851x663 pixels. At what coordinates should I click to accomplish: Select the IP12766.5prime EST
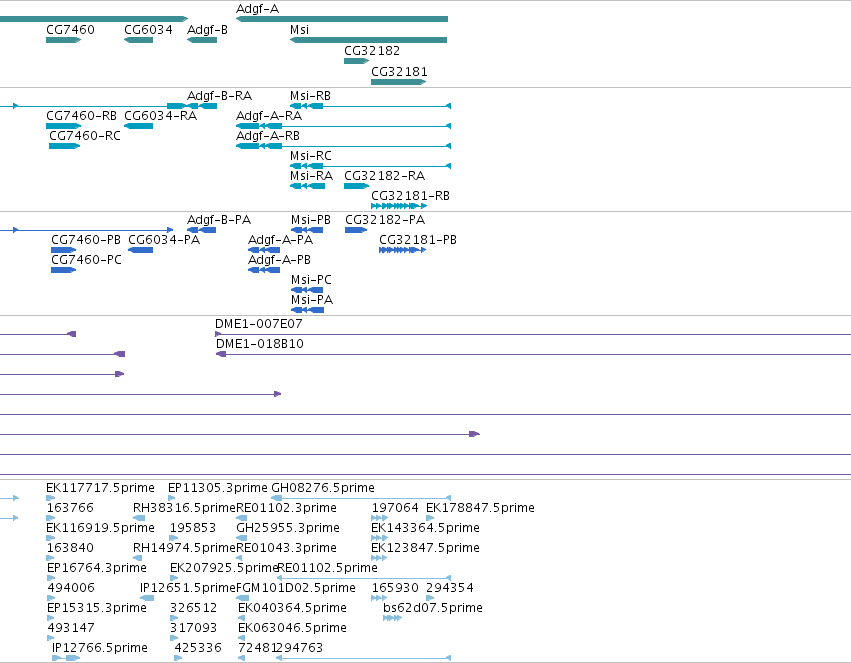click(x=66, y=659)
